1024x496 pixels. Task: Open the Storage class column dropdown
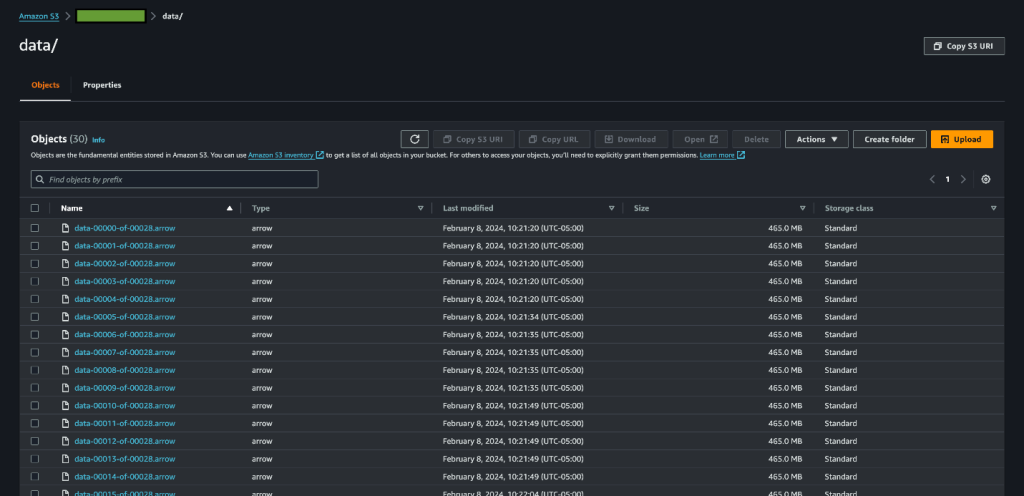(993, 208)
